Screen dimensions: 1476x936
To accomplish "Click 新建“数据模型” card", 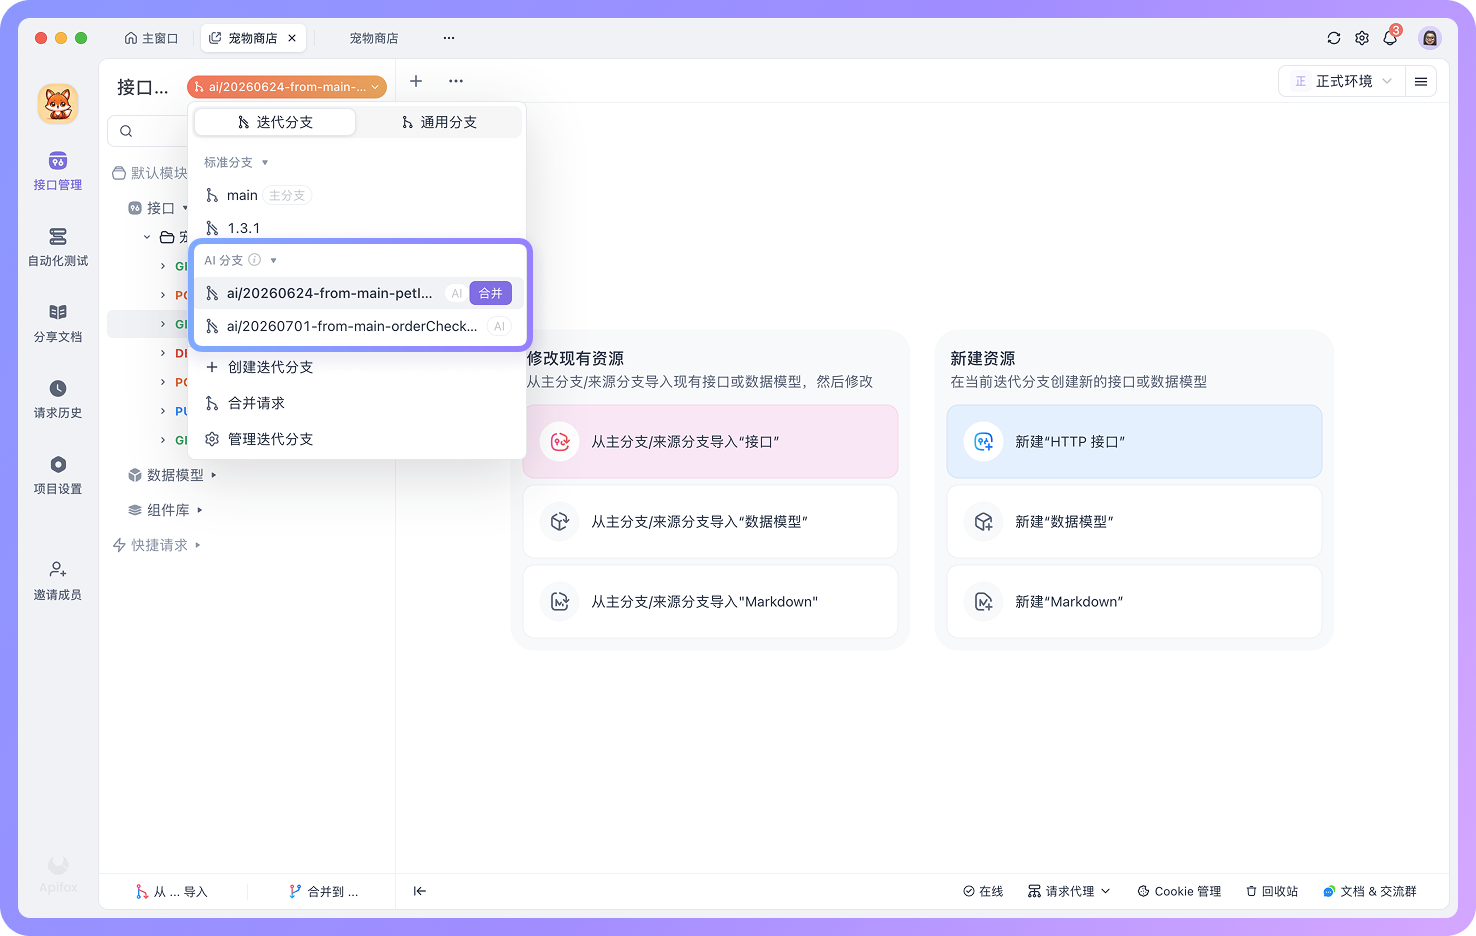I will [1134, 522].
